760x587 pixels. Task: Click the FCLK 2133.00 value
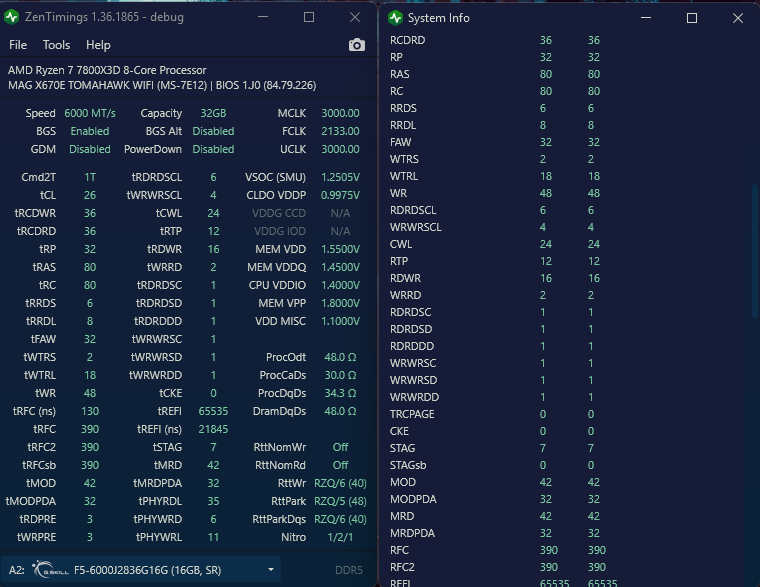coord(340,131)
